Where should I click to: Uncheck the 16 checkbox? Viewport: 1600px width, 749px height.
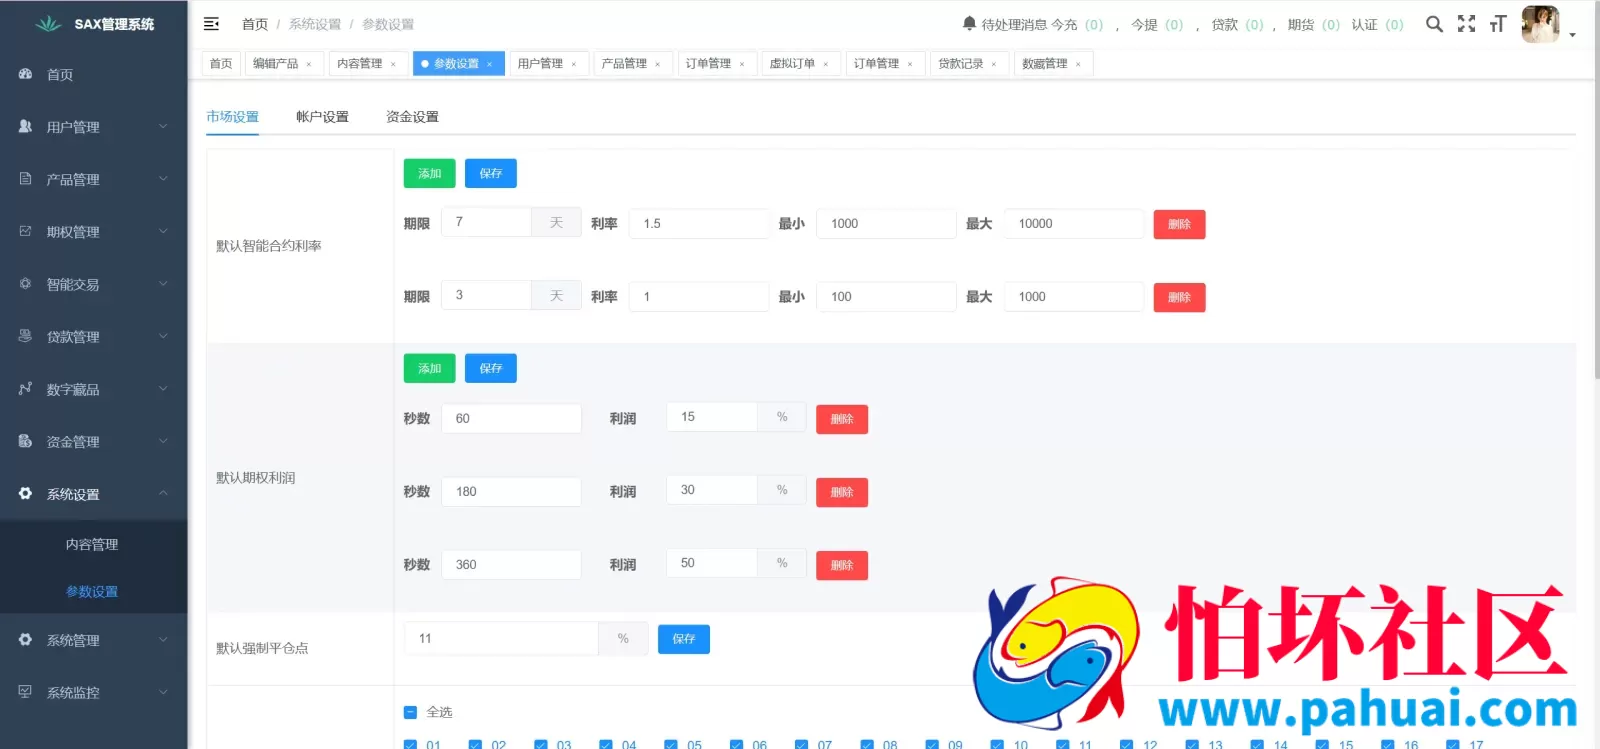(x=1387, y=745)
